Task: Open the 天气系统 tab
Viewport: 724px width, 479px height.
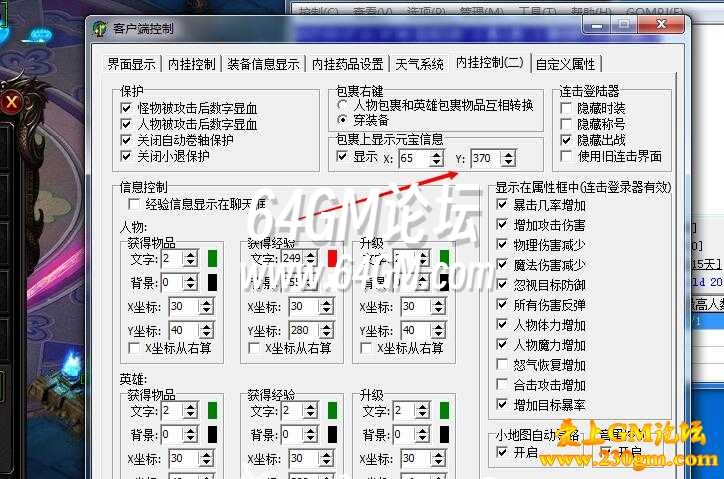Action: click(x=419, y=64)
